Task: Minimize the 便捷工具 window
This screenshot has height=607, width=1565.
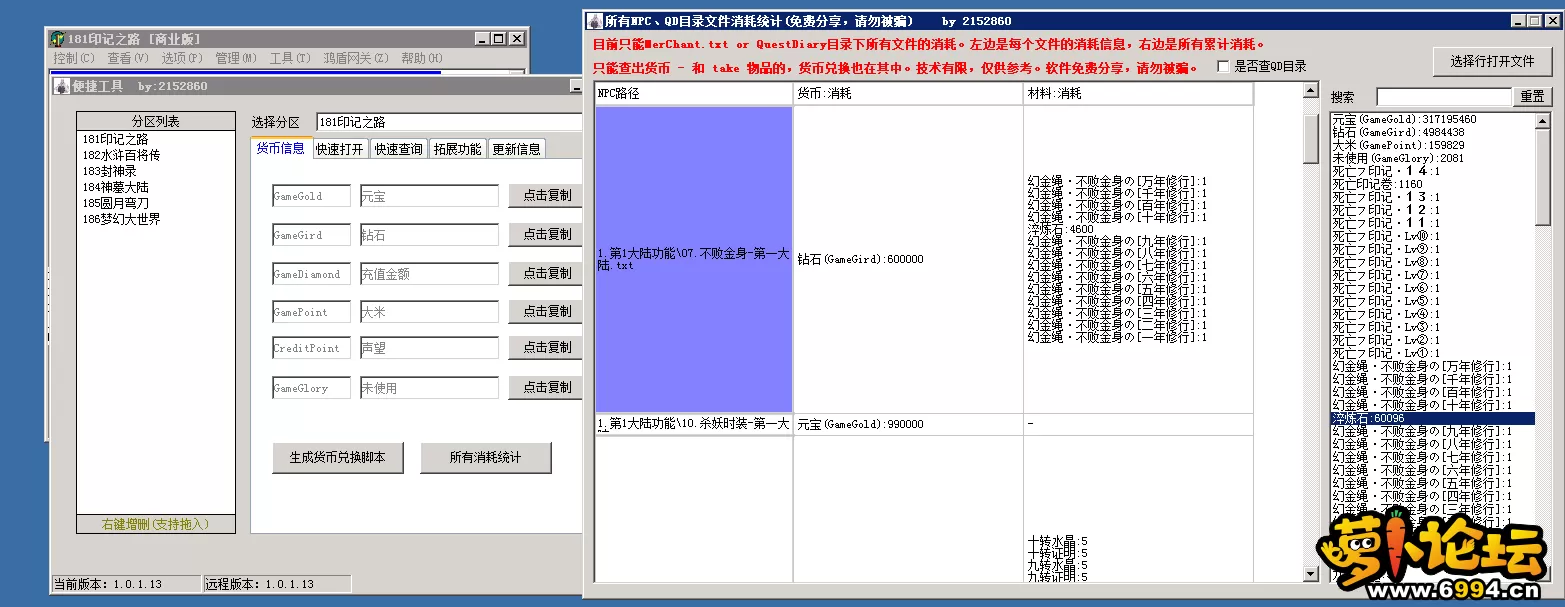Action: (x=576, y=87)
